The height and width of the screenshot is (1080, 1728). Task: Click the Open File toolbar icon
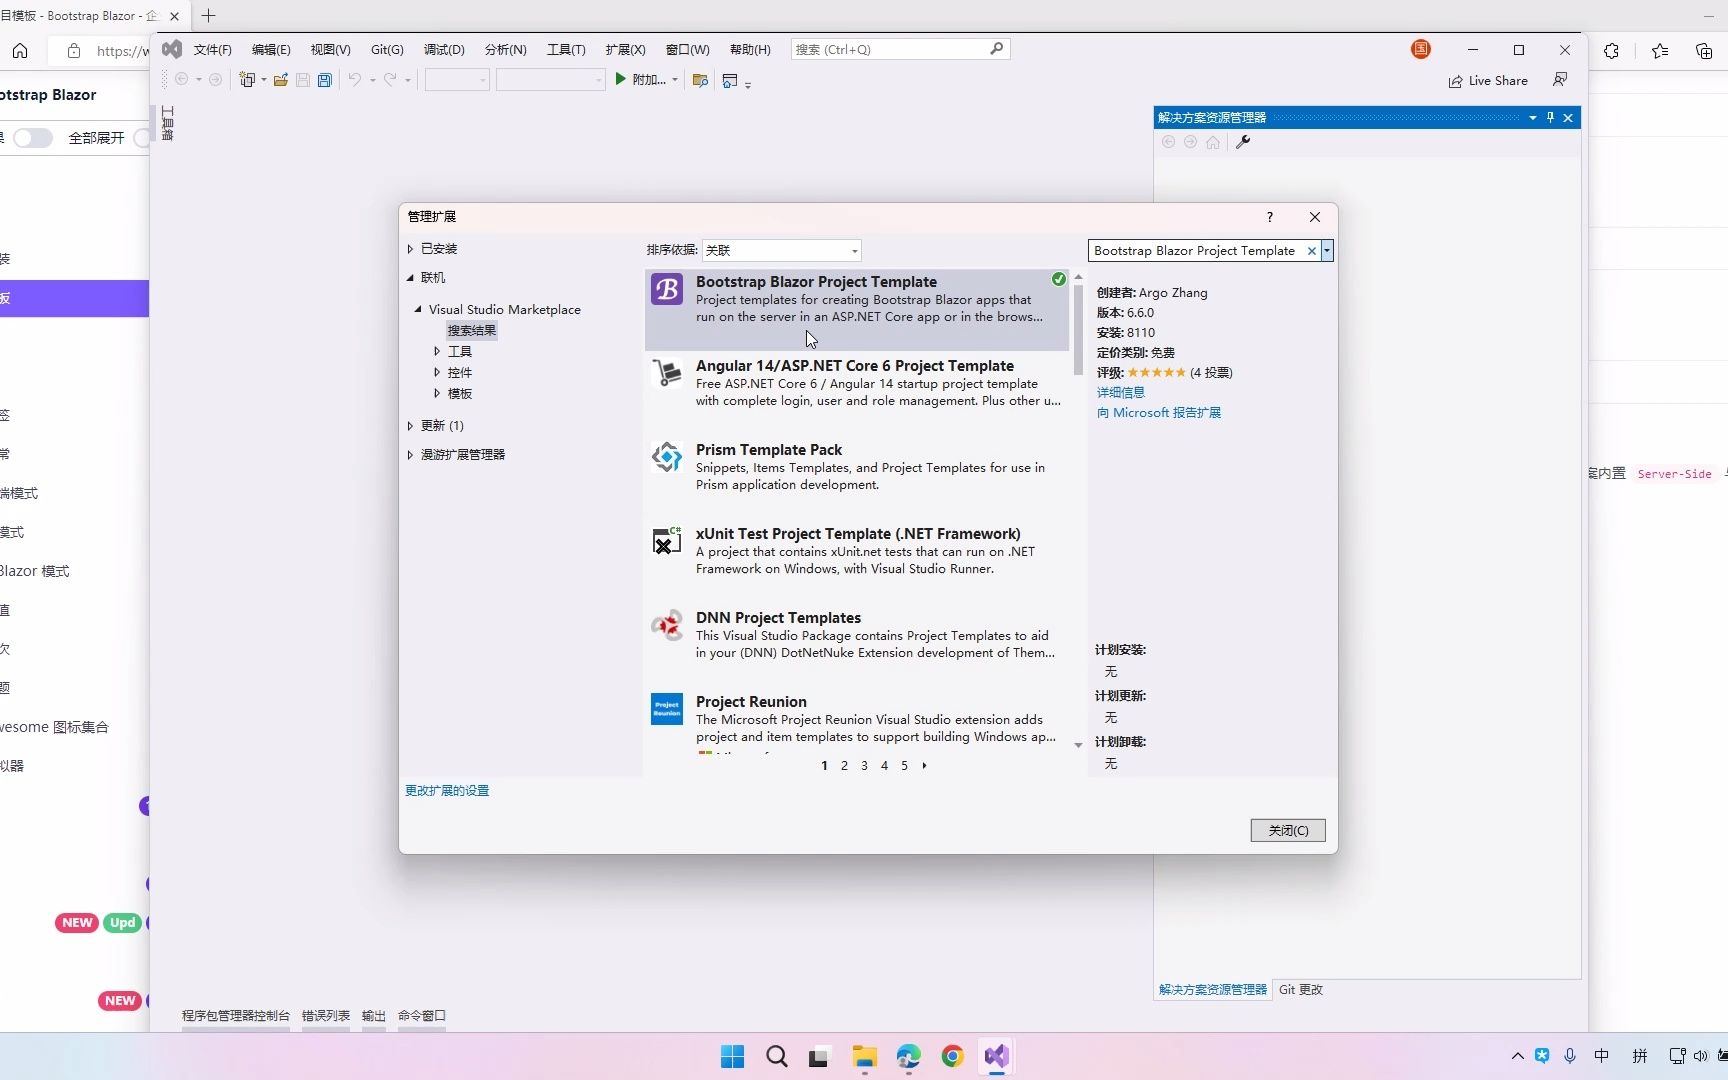click(x=282, y=80)
